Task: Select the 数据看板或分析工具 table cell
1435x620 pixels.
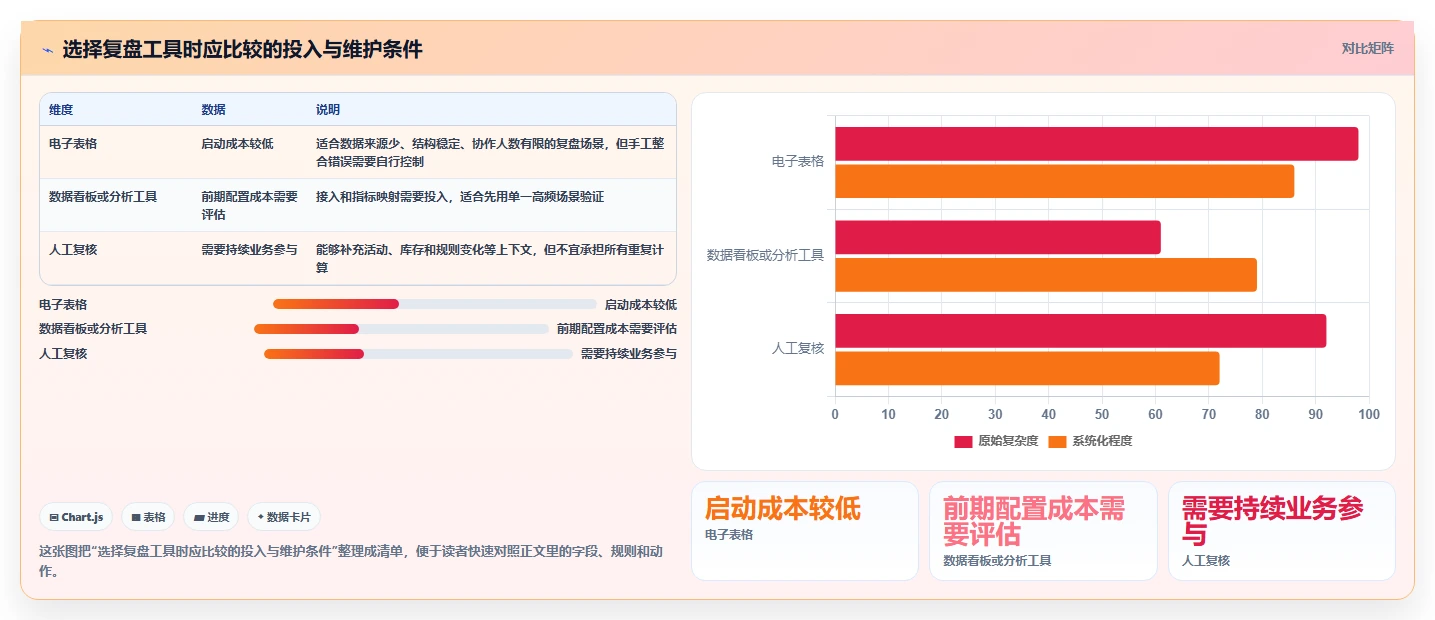Action: pos(116,205)
